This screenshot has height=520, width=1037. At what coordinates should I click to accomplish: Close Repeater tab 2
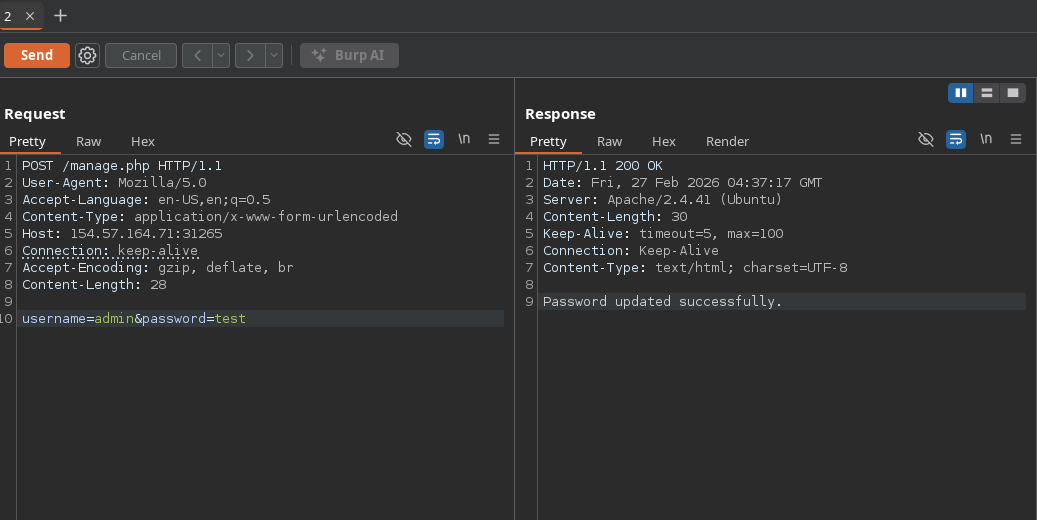(x=30, y=17)
